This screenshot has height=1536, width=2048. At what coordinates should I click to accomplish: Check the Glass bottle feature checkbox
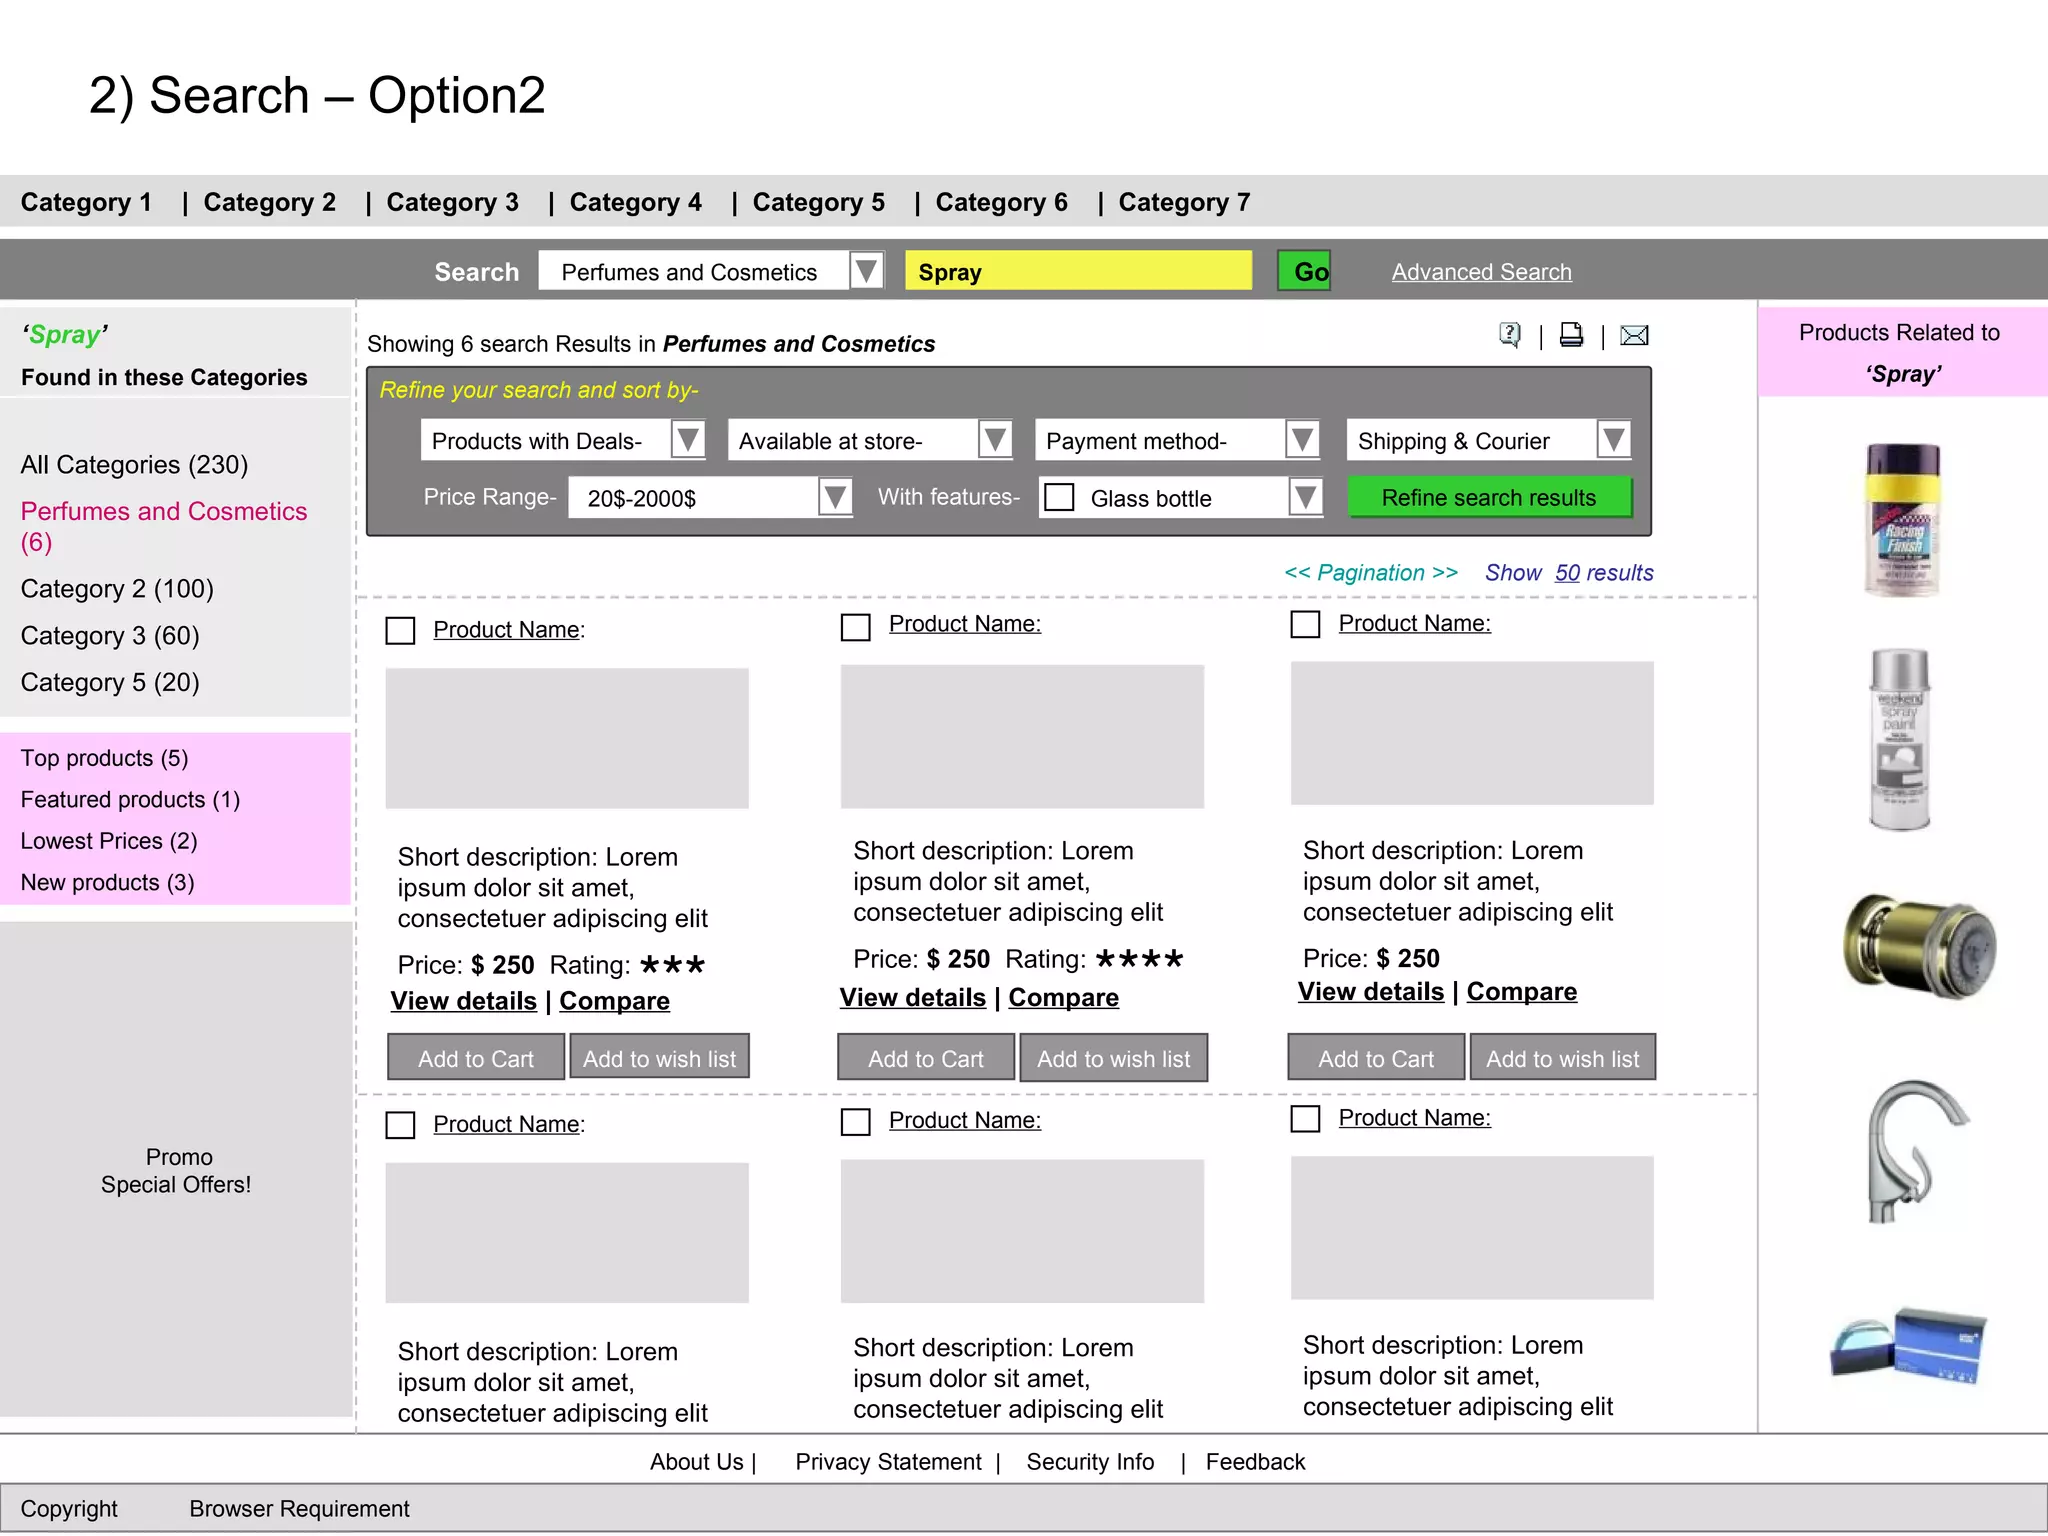1059,497
